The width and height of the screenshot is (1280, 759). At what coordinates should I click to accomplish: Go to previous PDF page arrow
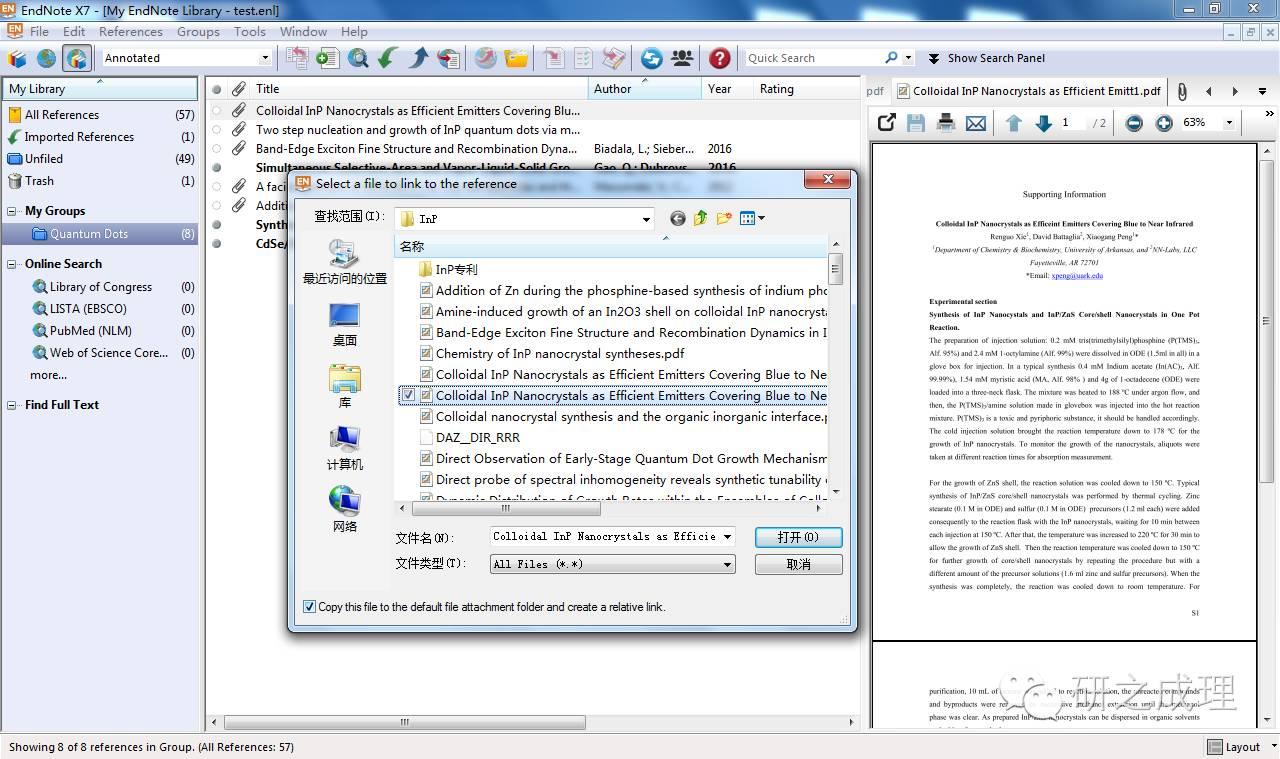click(1014, 122)
